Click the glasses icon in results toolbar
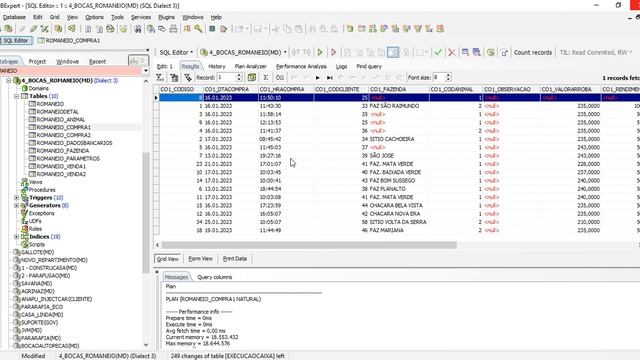Viewport: 640px width, 360px height. 280,78
